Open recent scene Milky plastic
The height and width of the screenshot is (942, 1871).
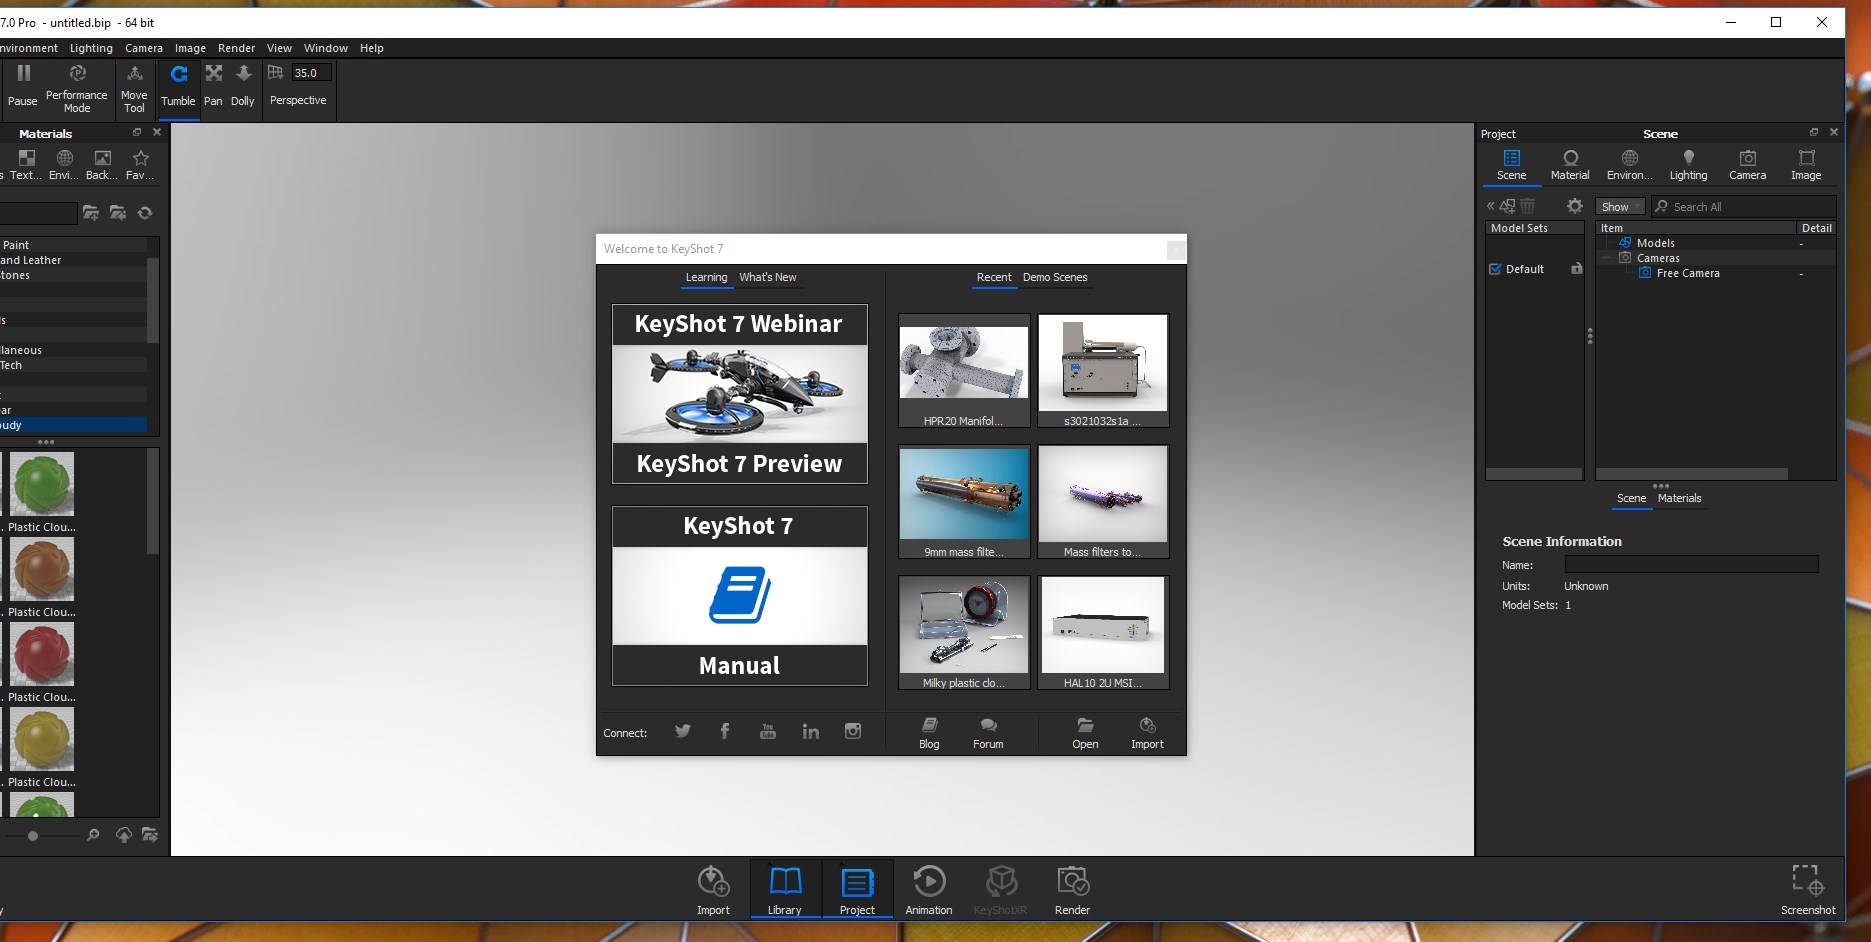(x=964, y=633)
